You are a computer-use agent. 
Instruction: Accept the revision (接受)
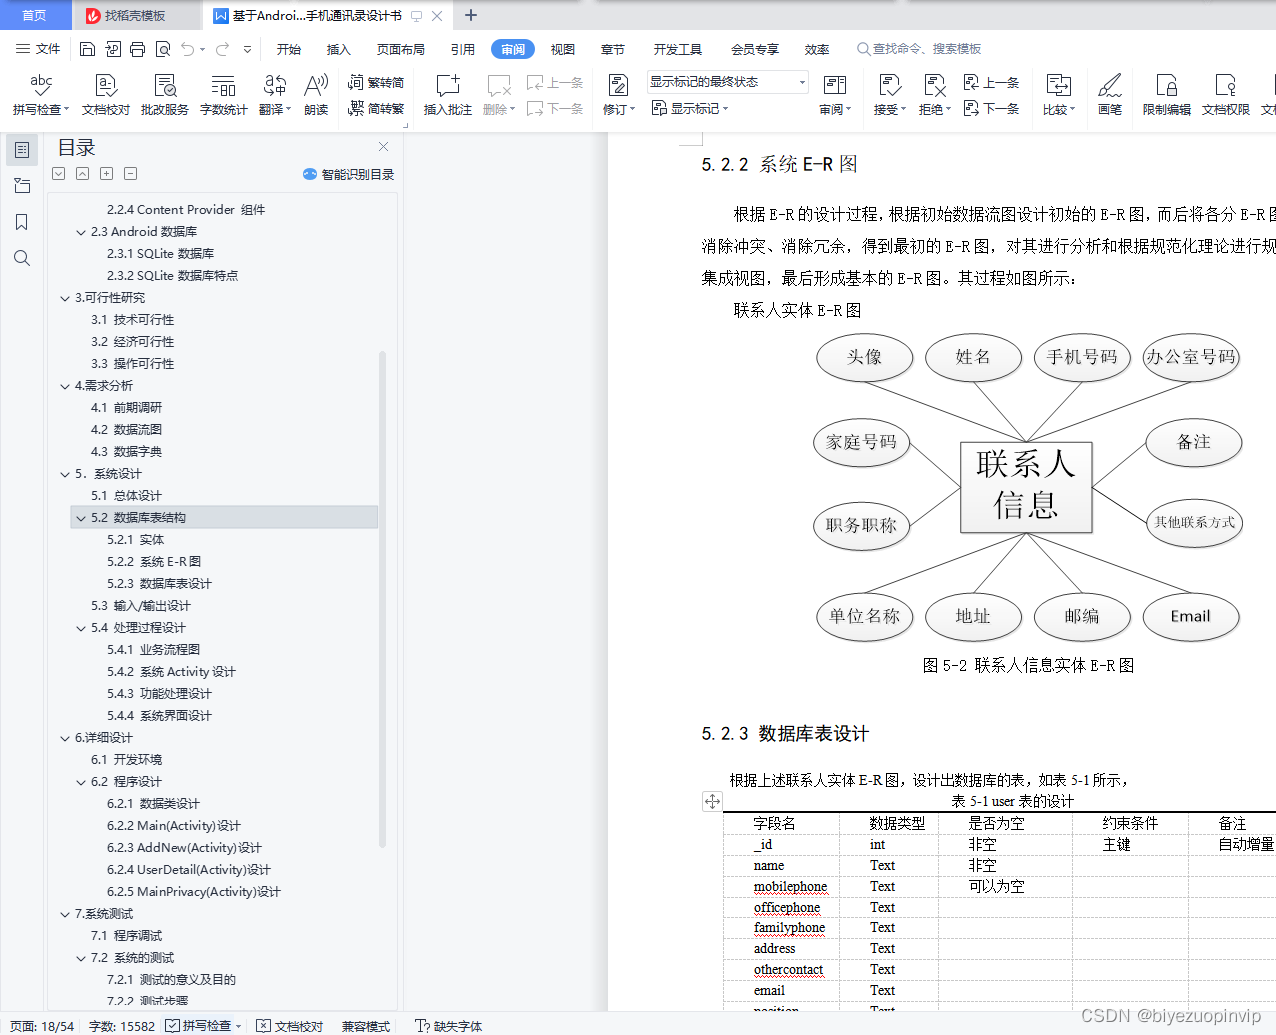coord(889,94)
